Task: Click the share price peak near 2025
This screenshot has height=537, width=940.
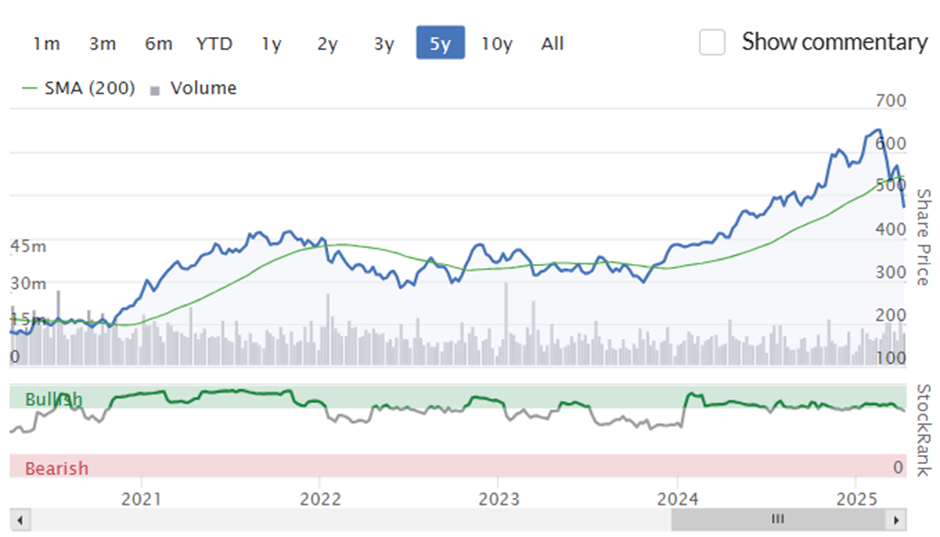Action: tap(878, 130)
